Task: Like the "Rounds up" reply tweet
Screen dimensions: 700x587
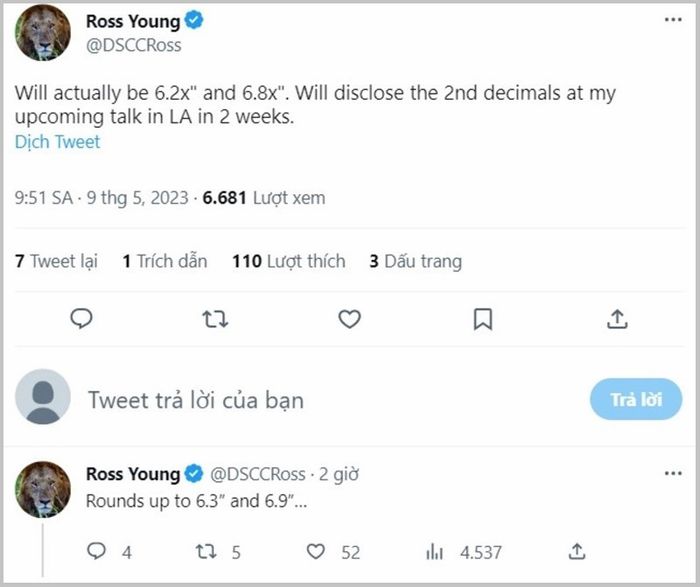Action: (316, 551)
